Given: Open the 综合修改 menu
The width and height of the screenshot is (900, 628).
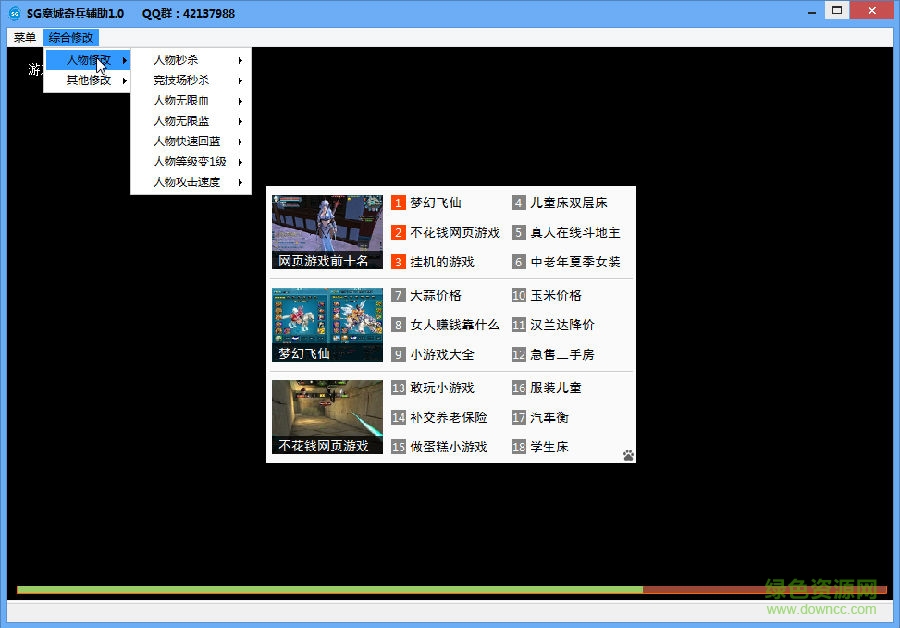Looking at the screenshot, I should [x=71, y=37].
